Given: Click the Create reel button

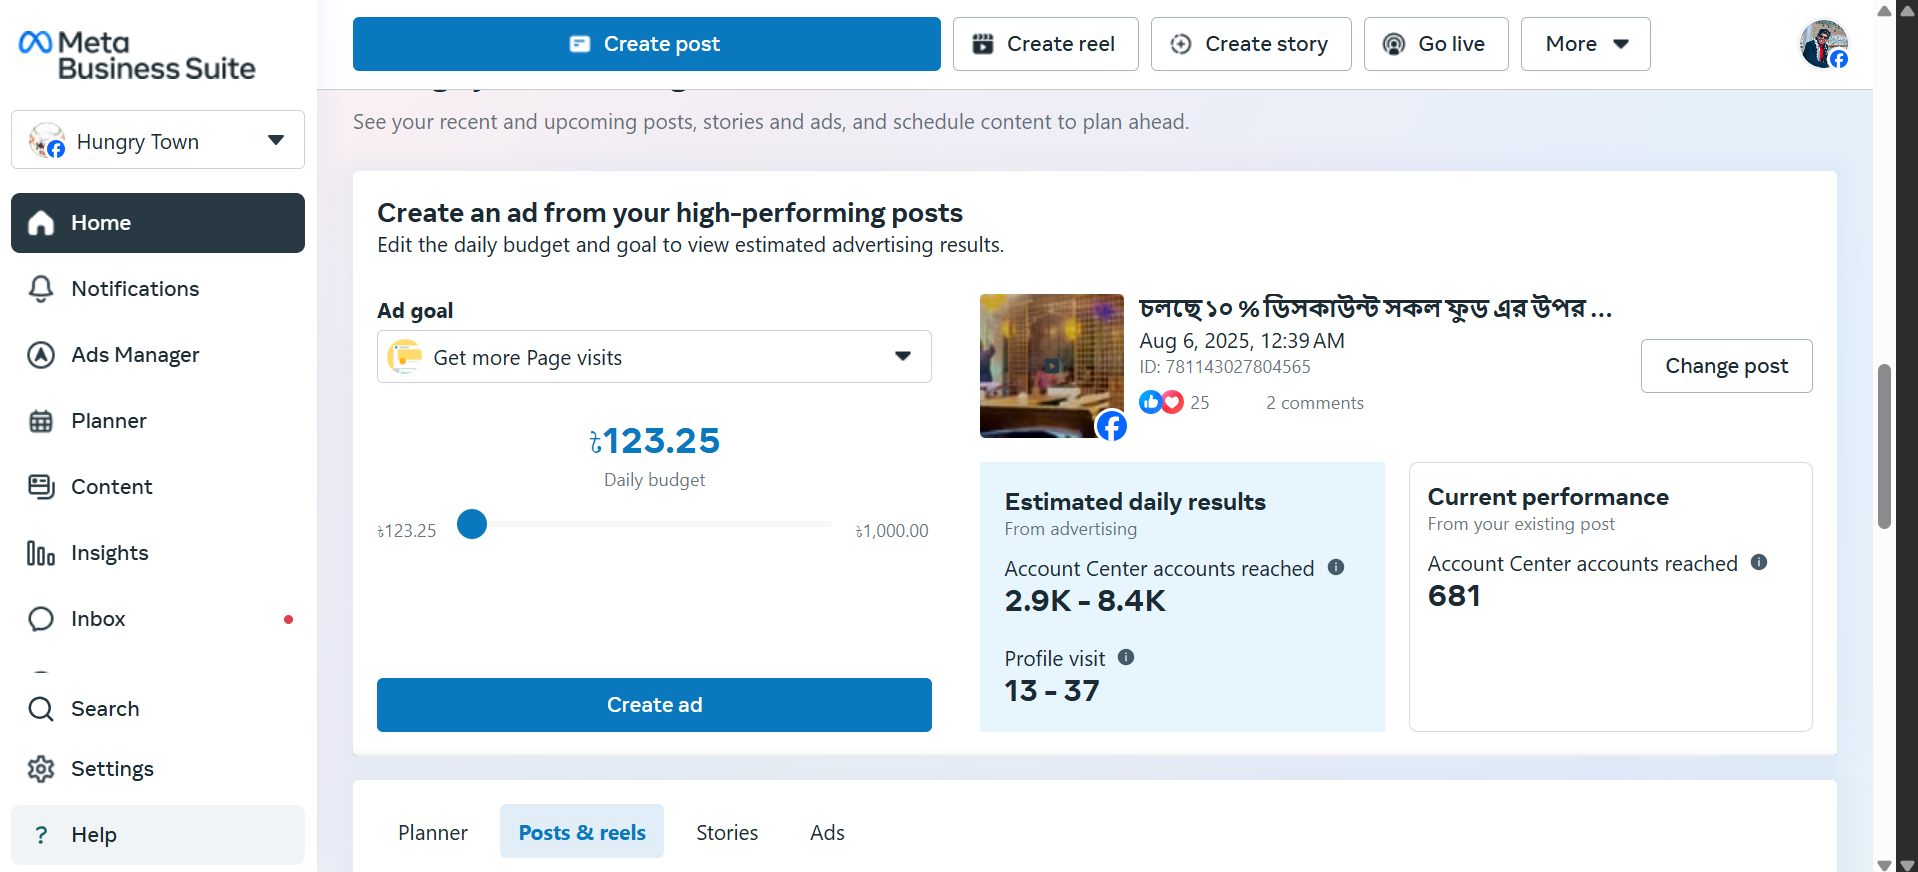Looking at the screenshot, I should pyautogui.click(x=1045, y=44).
